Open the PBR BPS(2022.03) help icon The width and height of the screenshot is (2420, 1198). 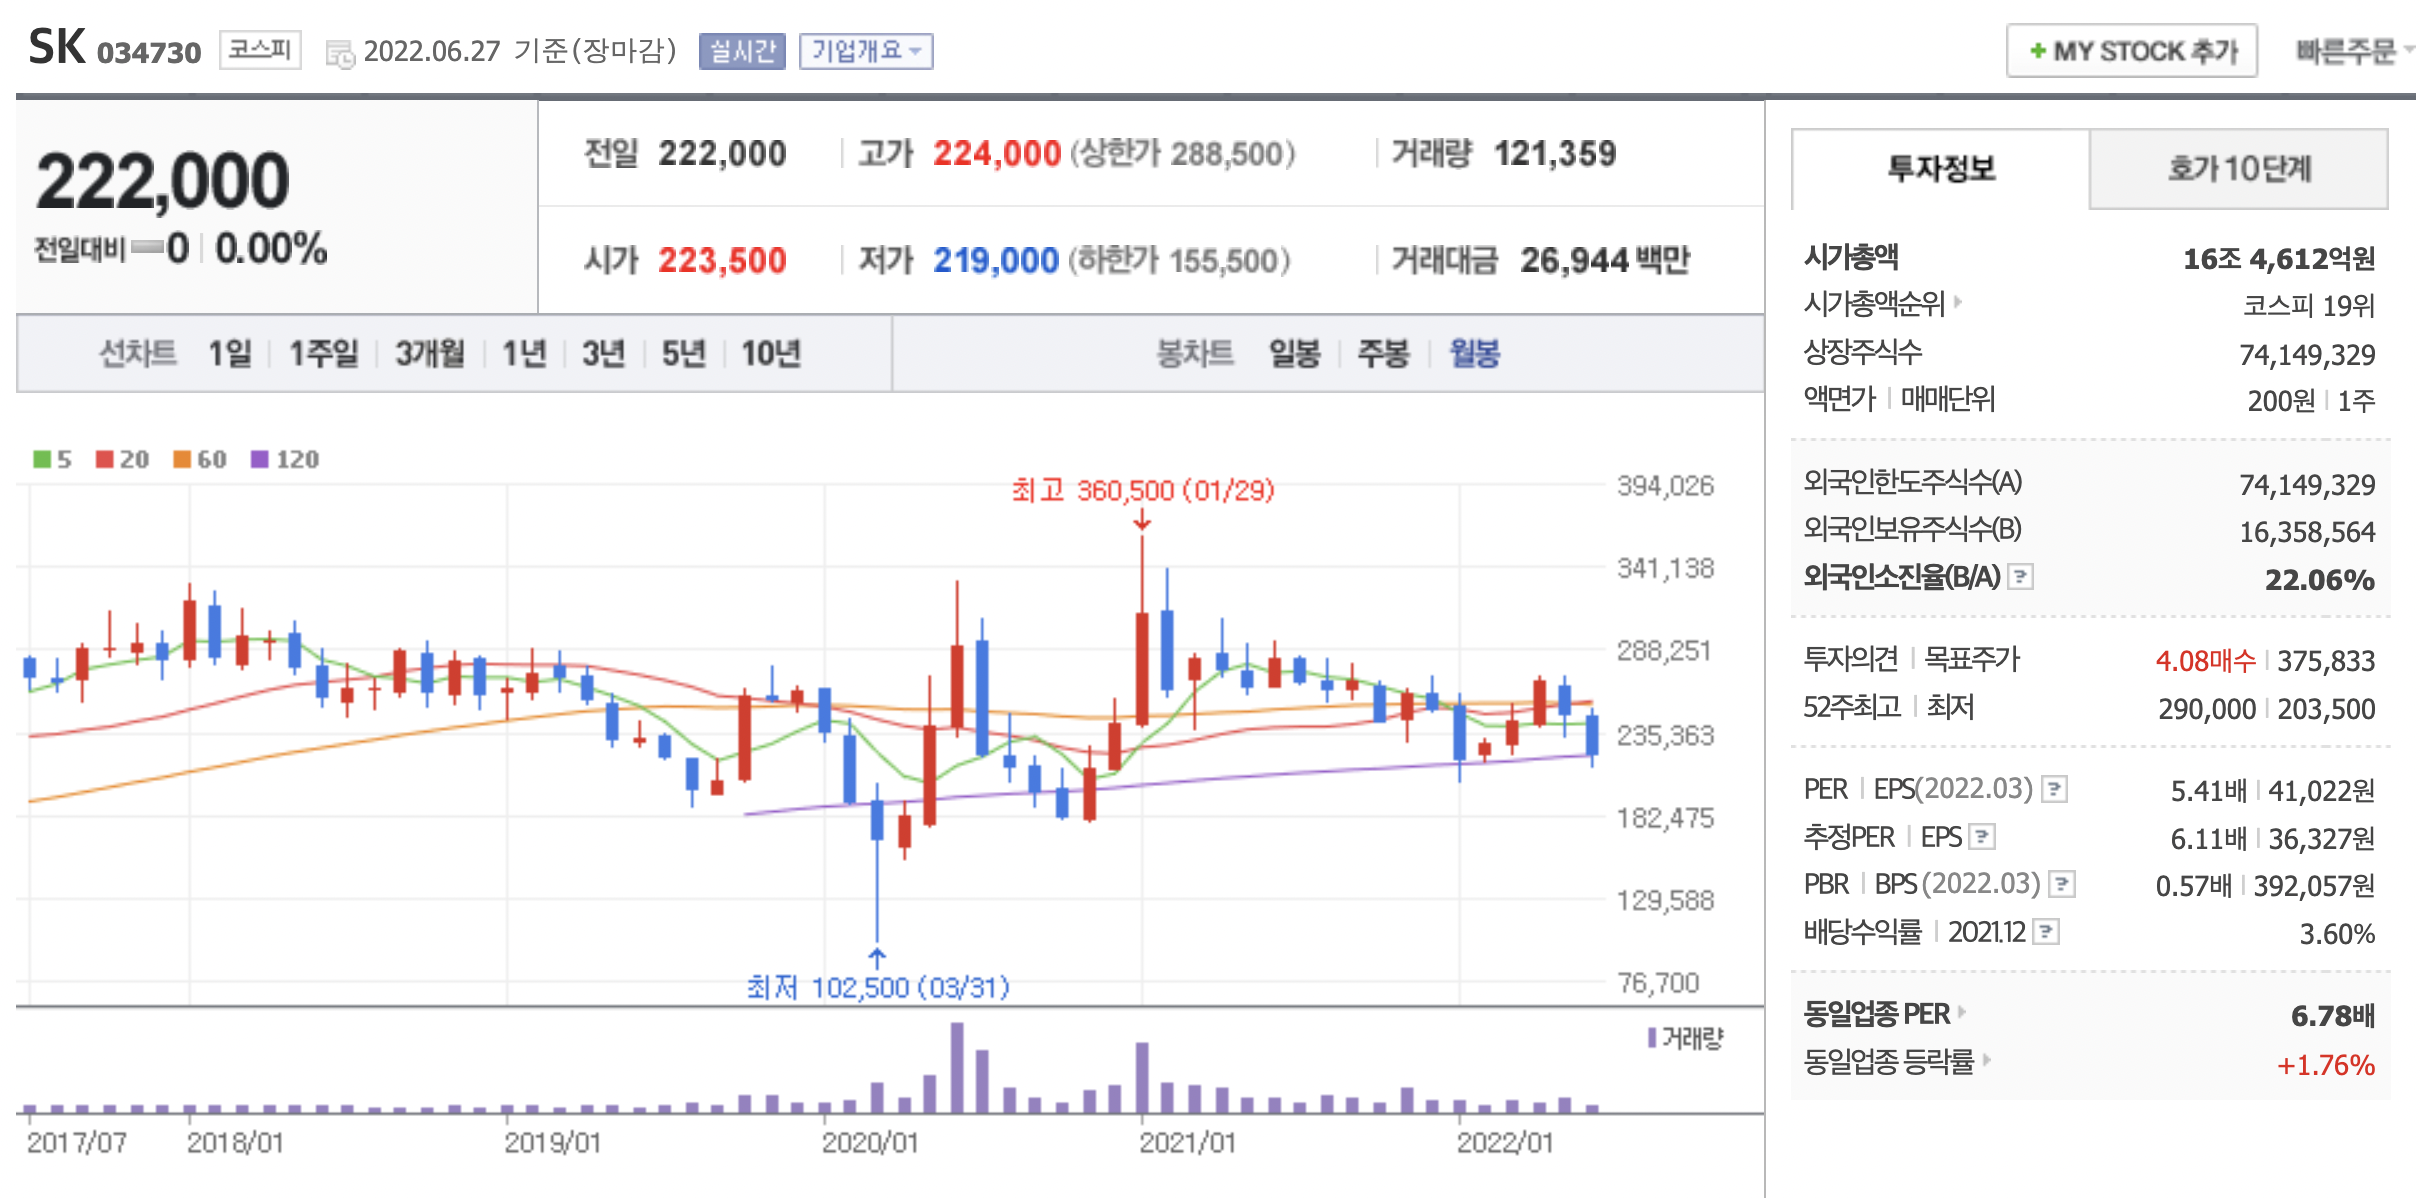pos(2062,884)
